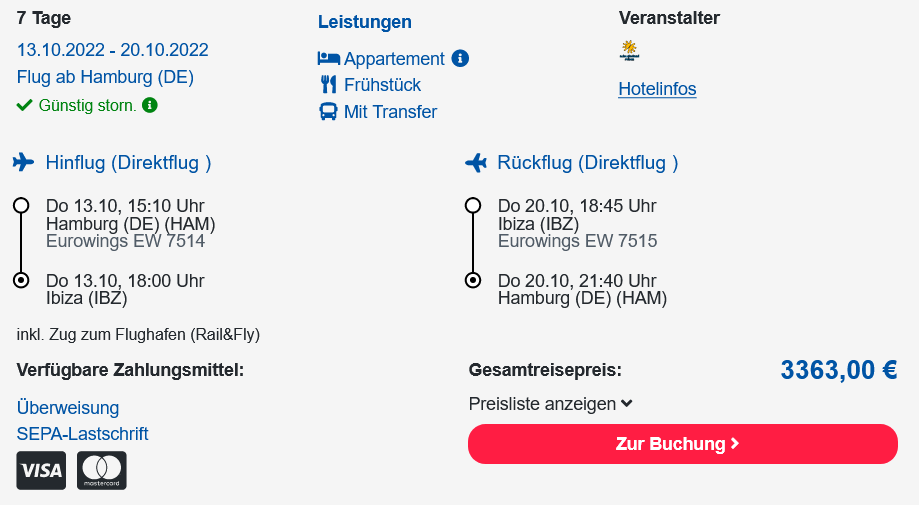The height and width of the screenshot is (508, 919).
Task: Select Überweisung payment method
Action: click(68, 408)
